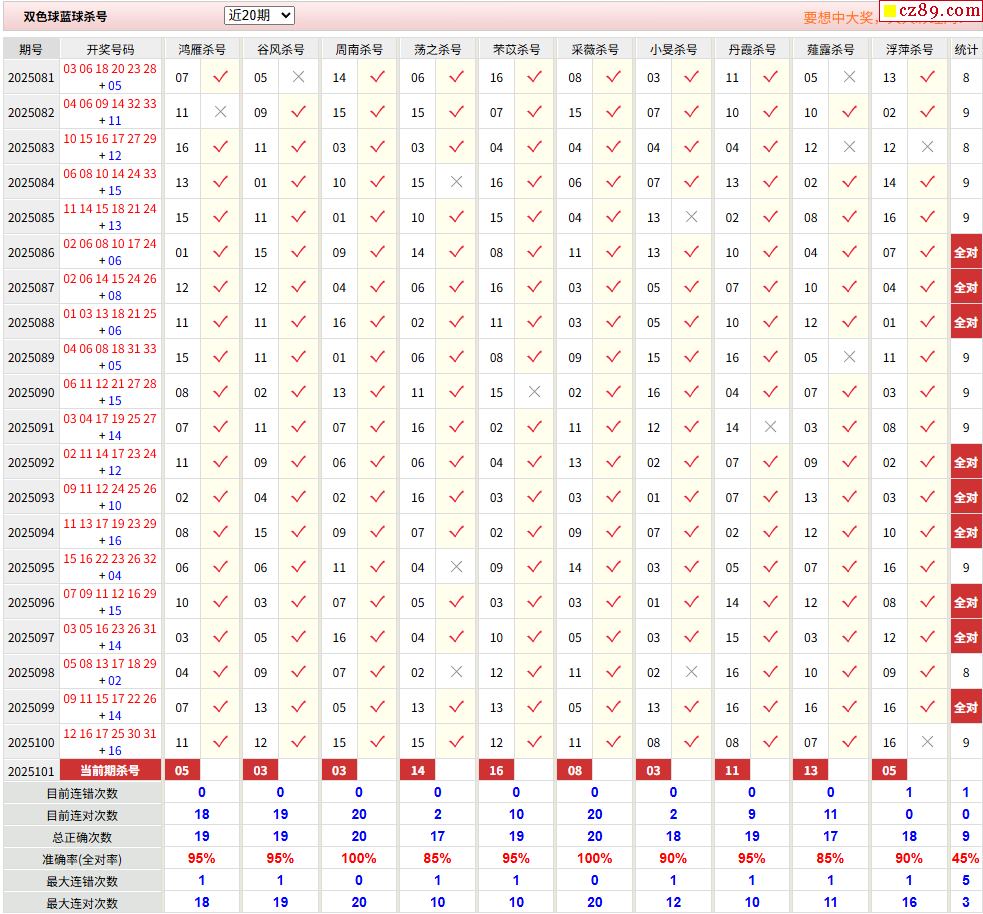The height and width of the screenshot is (914, 983).
Task: Select the X mark for 鸿雁杀号 in row 2025082
Action: (220, 112)
